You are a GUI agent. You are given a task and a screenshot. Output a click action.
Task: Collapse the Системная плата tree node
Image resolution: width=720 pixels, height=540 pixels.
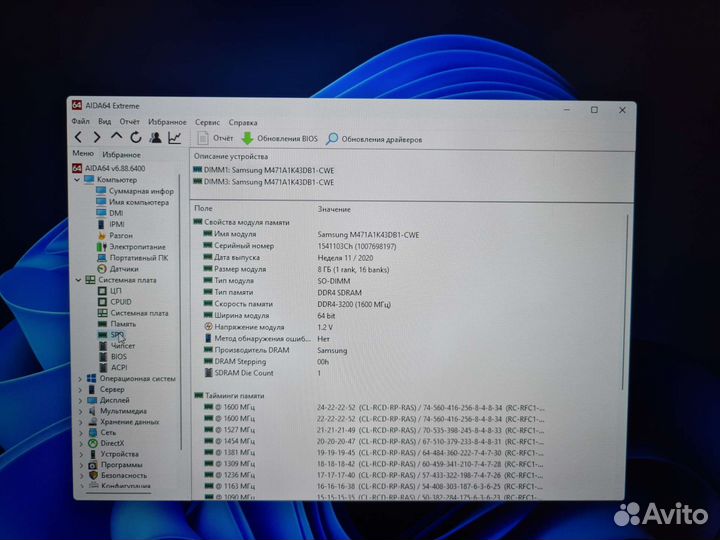79,280
